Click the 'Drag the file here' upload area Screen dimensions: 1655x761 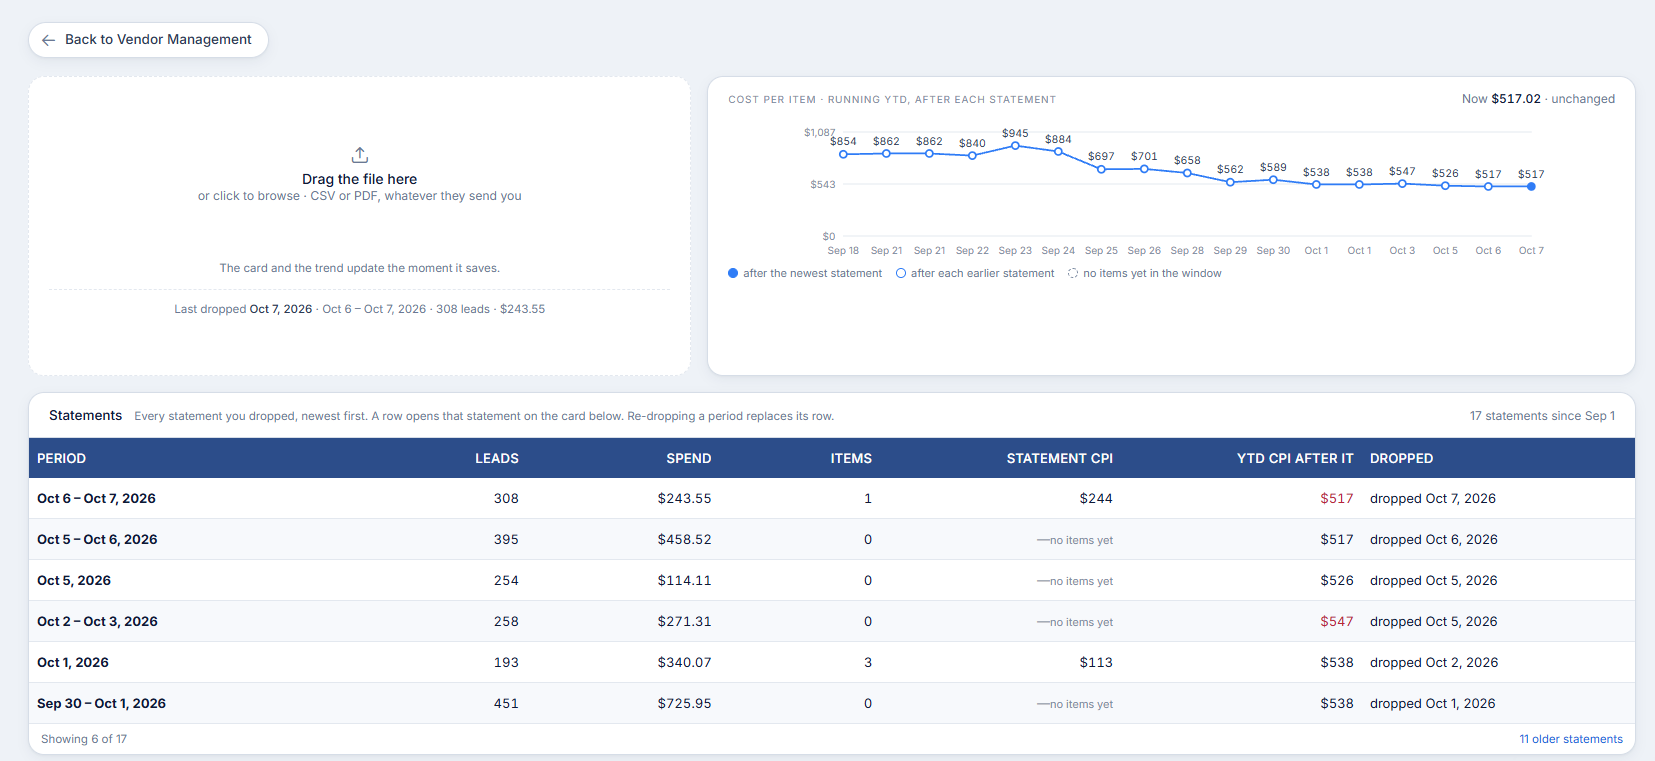(360, 226)
